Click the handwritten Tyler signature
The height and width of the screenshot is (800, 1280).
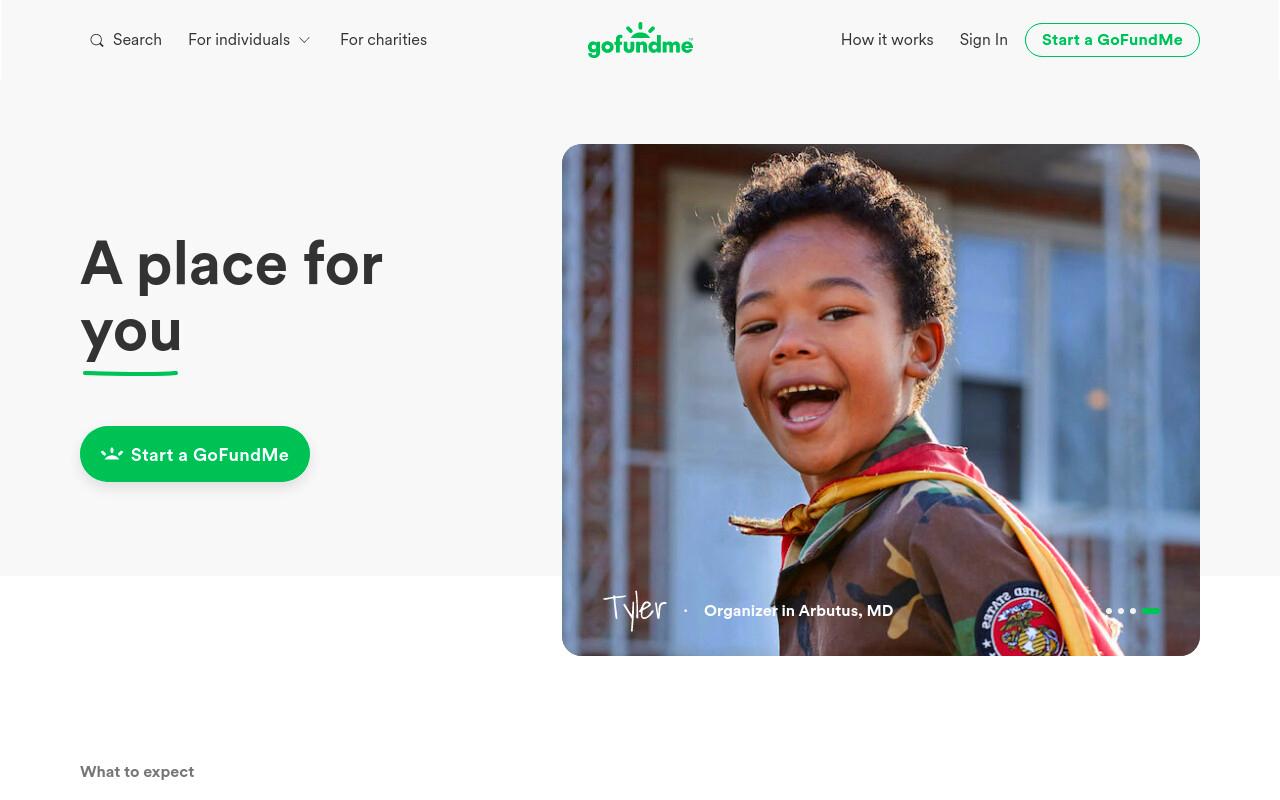635,609
